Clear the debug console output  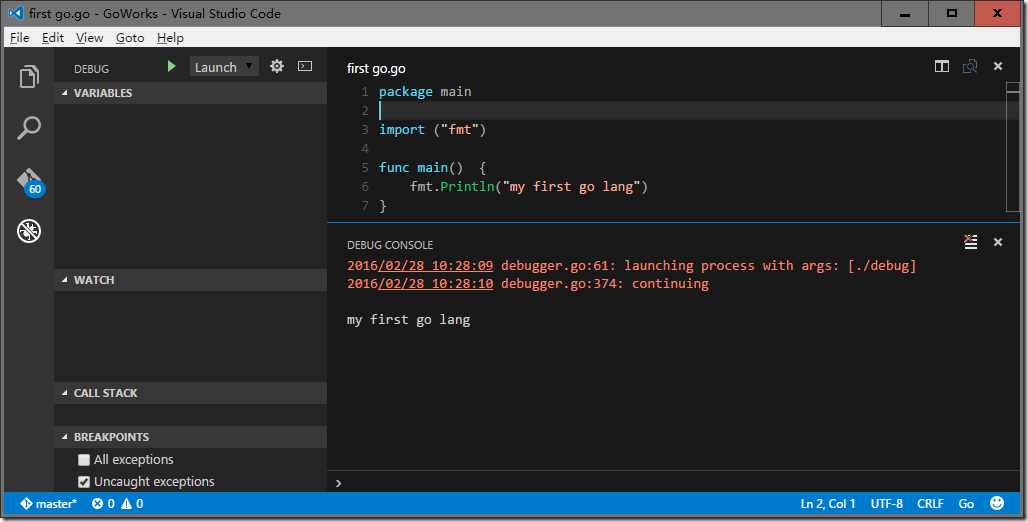tap(970, 242)
